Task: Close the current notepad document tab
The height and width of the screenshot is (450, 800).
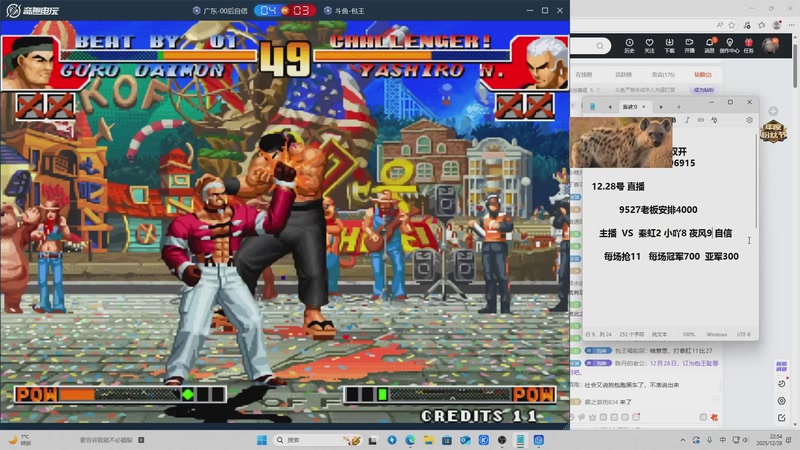Action: [x=644, y=107]
